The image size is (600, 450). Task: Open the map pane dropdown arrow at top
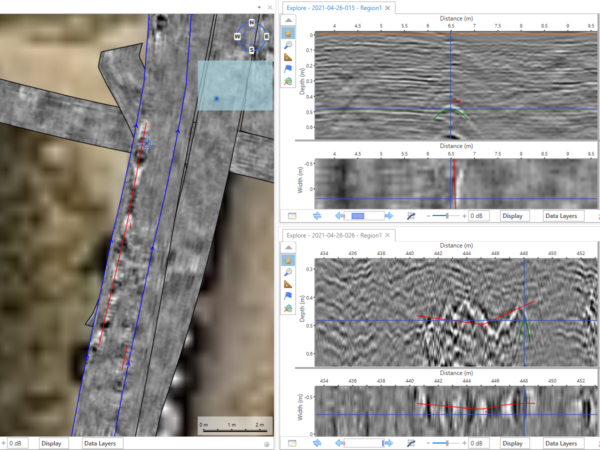click(259, 7)
